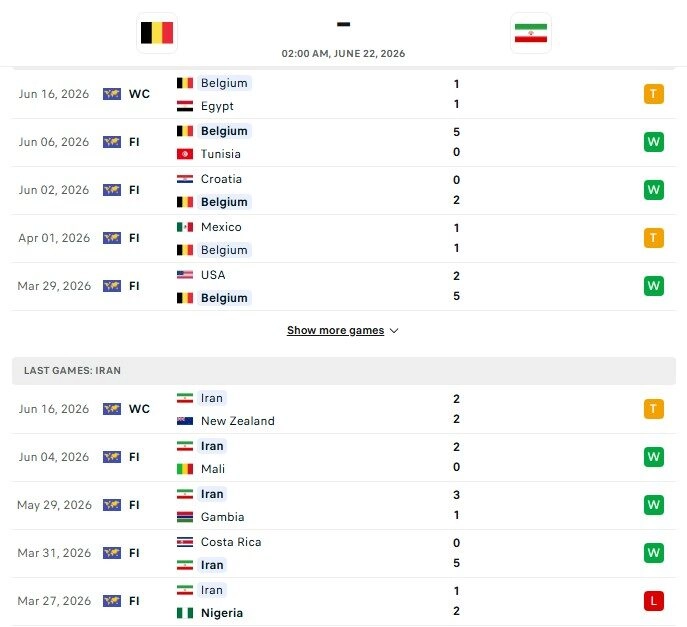Viewport: 687px width, 627px height.
Task: Select the Last Games: Iran section header
Action: [x=344, y=371]
